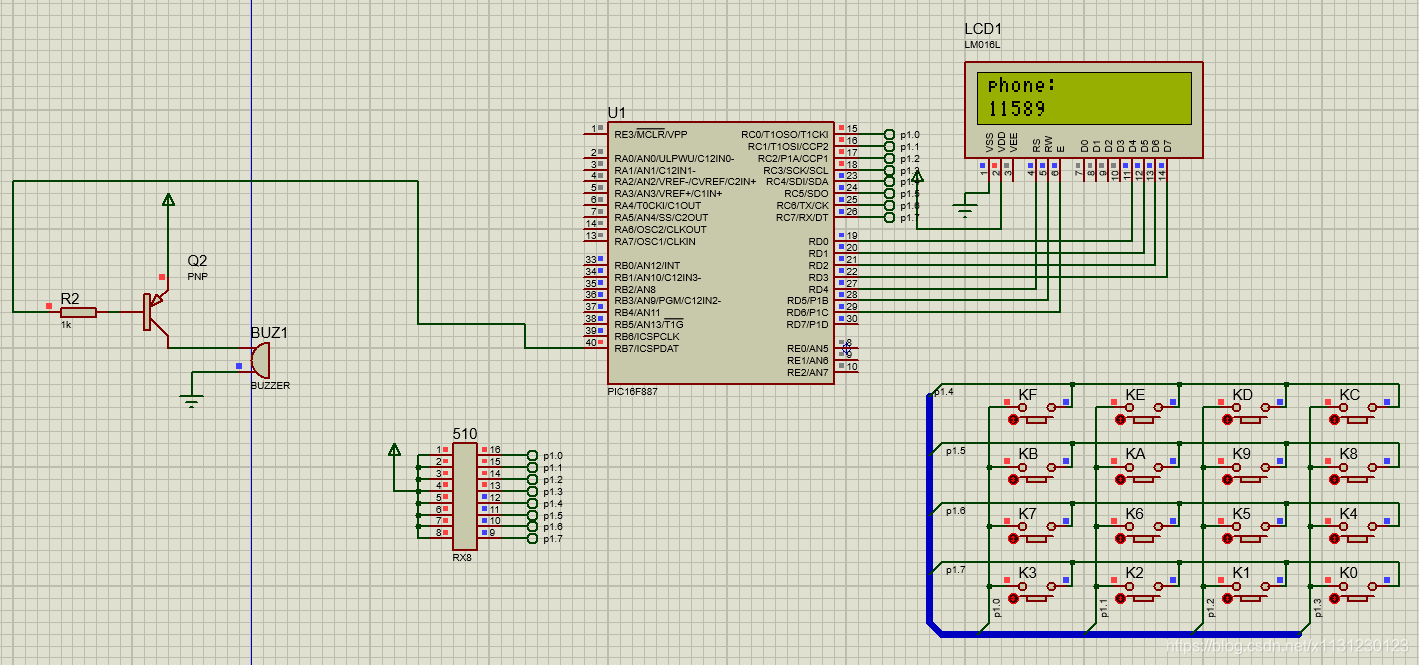Select the power arrow left of RX8
The height and width of the screenshot is (665, 1419).
pos(394,450)
